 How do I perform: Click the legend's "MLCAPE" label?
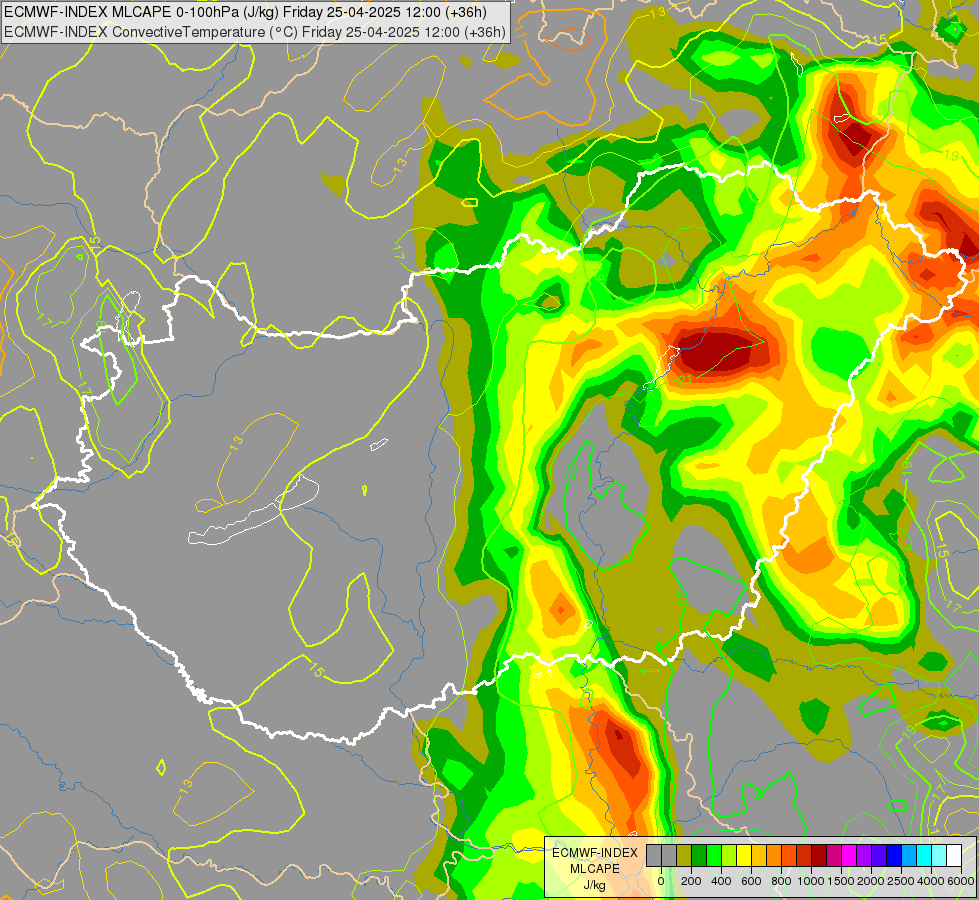(595, 869)
